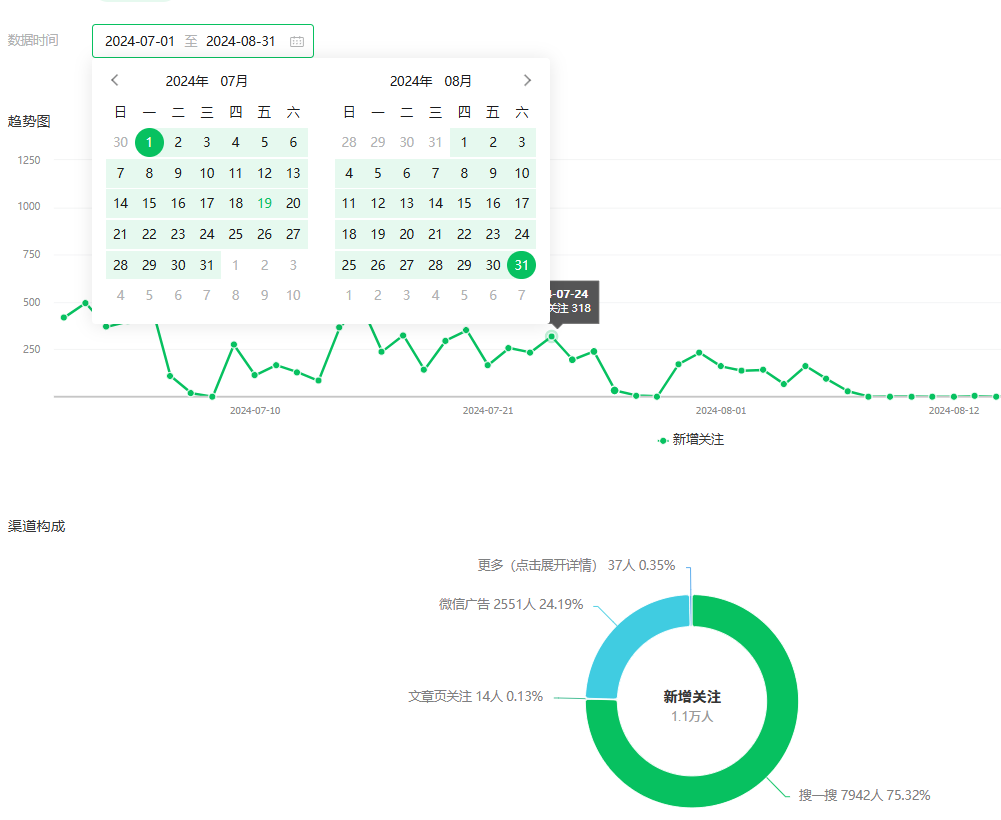1001x820 pixels.
Task: Choose August 15 in the August calendar
Action: 464,203
